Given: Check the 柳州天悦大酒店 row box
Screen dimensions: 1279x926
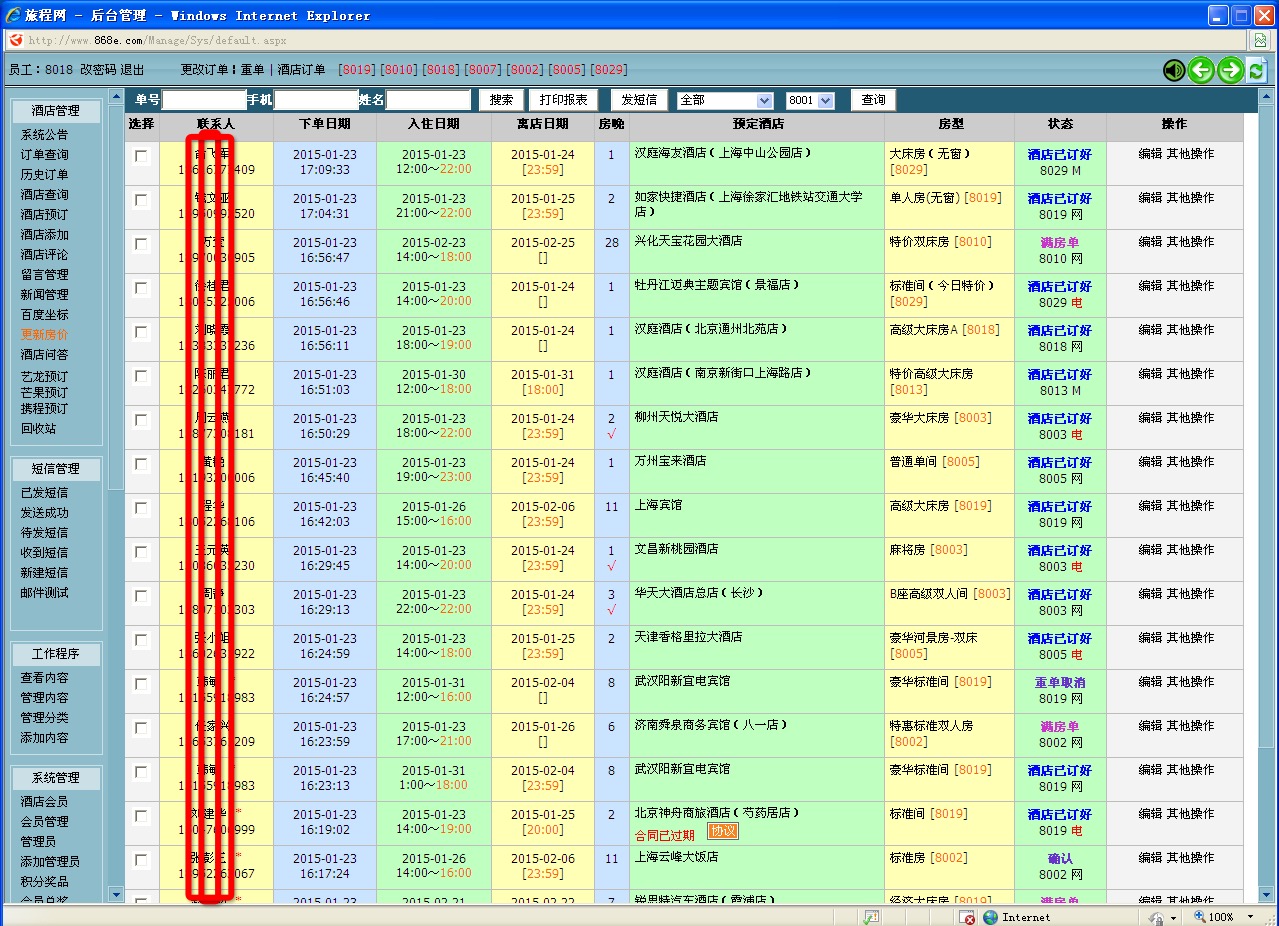Looking at the screenshot, I should [142, 421].
